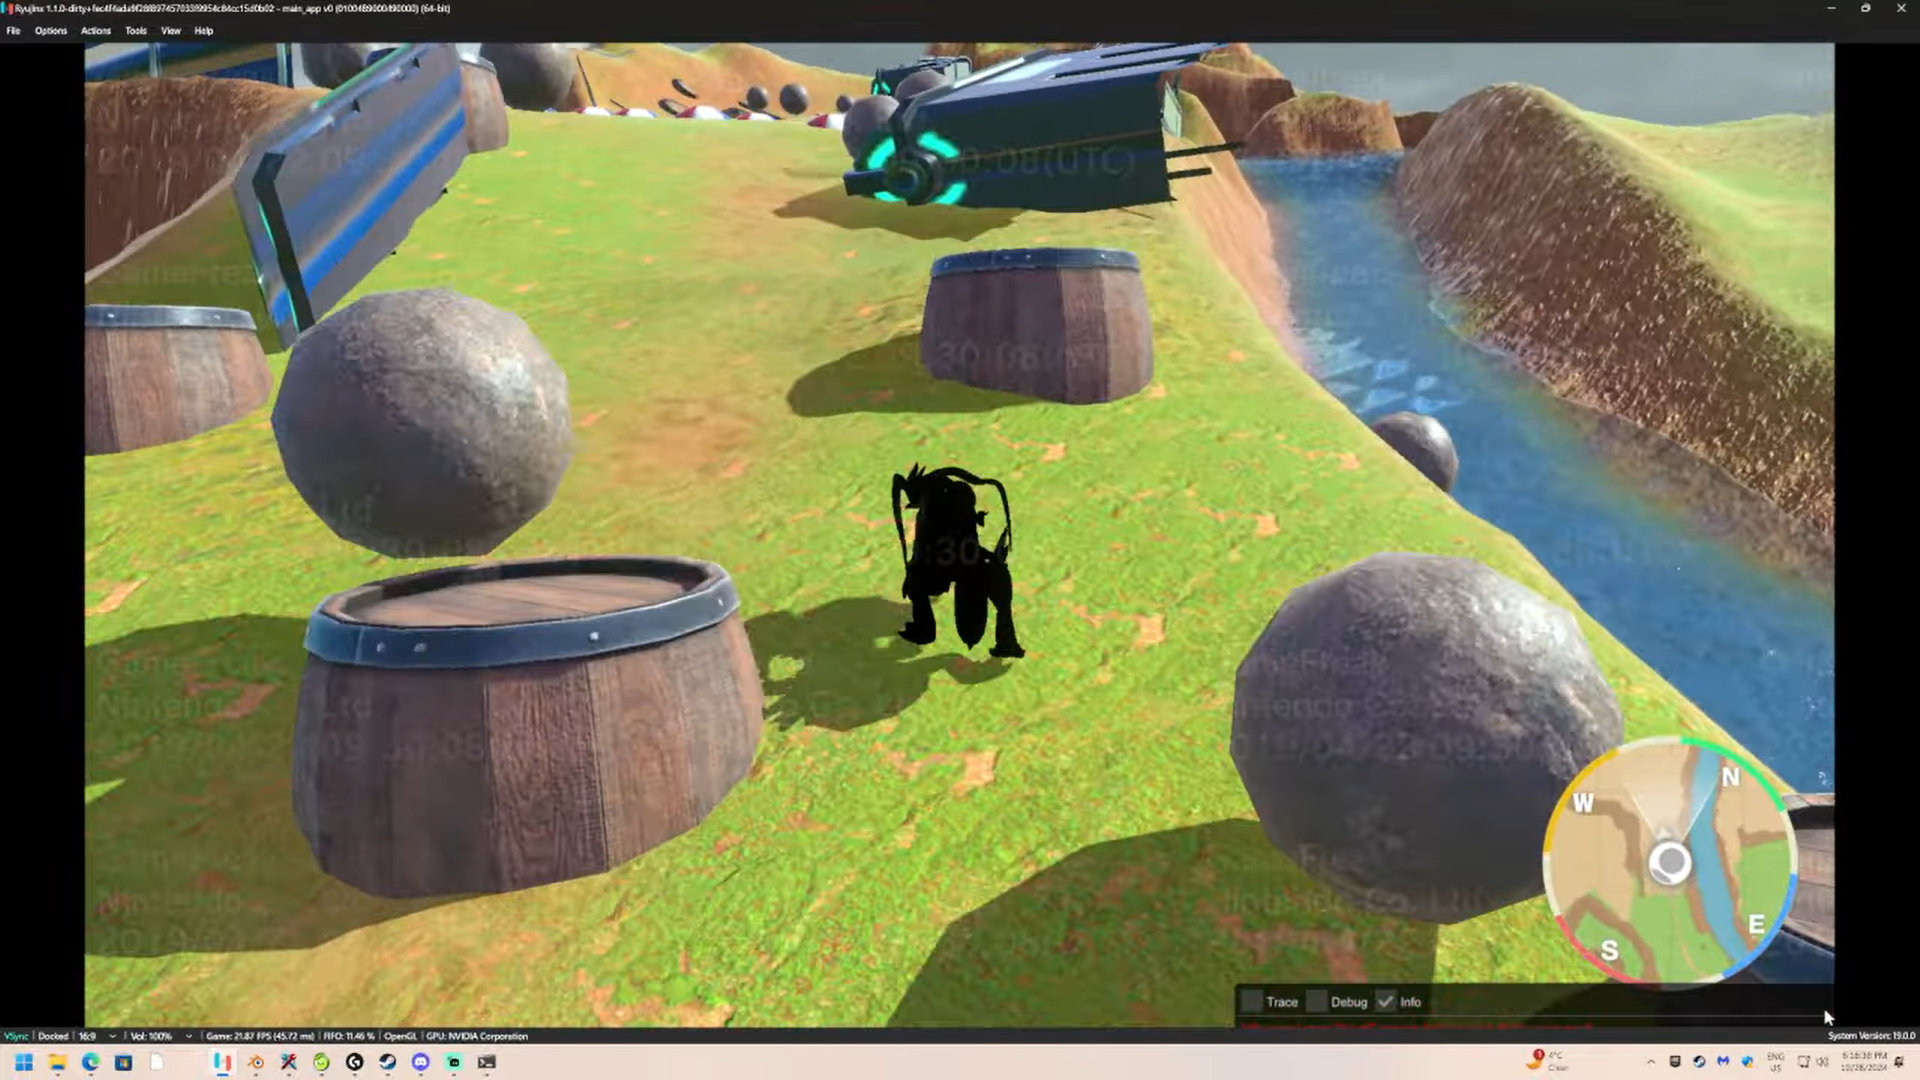The image size is (1920, 1080).
Task: Click the first dark tray icon
Action: click(x=1675, y=1062)
